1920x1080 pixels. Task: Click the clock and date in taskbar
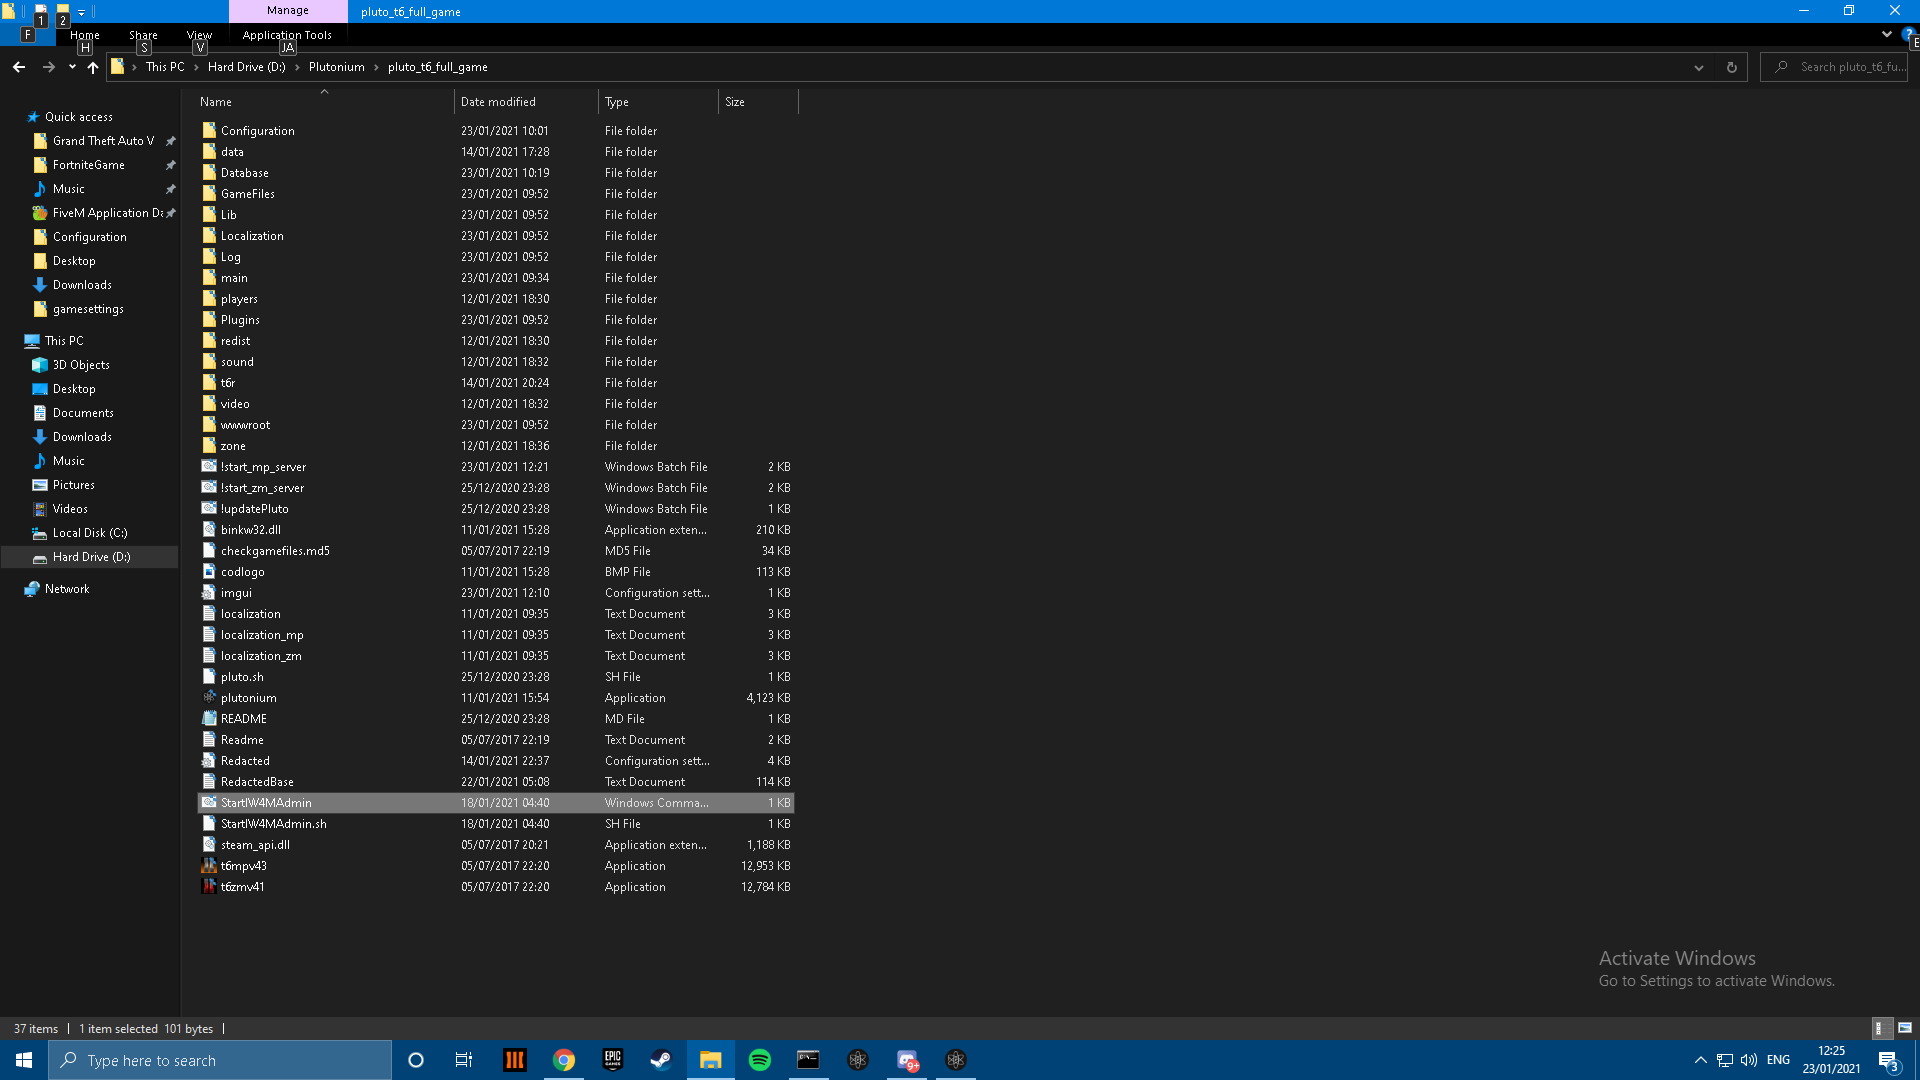(1831, 1060)
